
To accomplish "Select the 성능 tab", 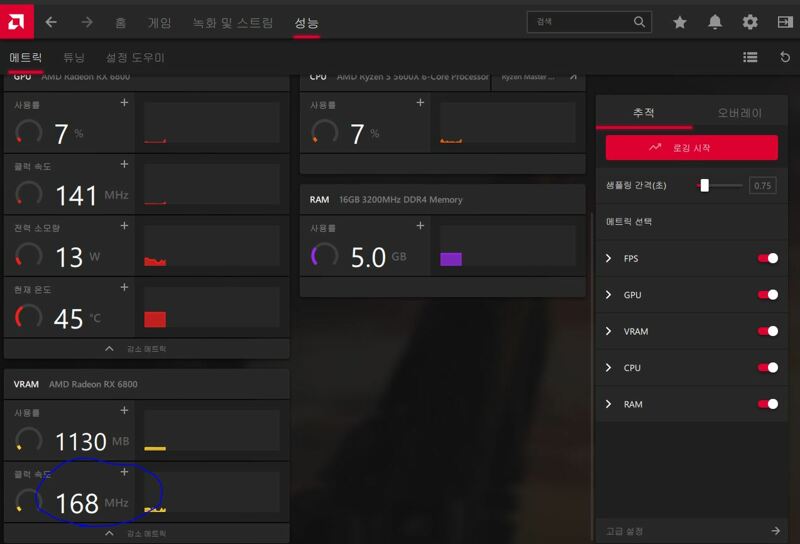I will (306, 22).
